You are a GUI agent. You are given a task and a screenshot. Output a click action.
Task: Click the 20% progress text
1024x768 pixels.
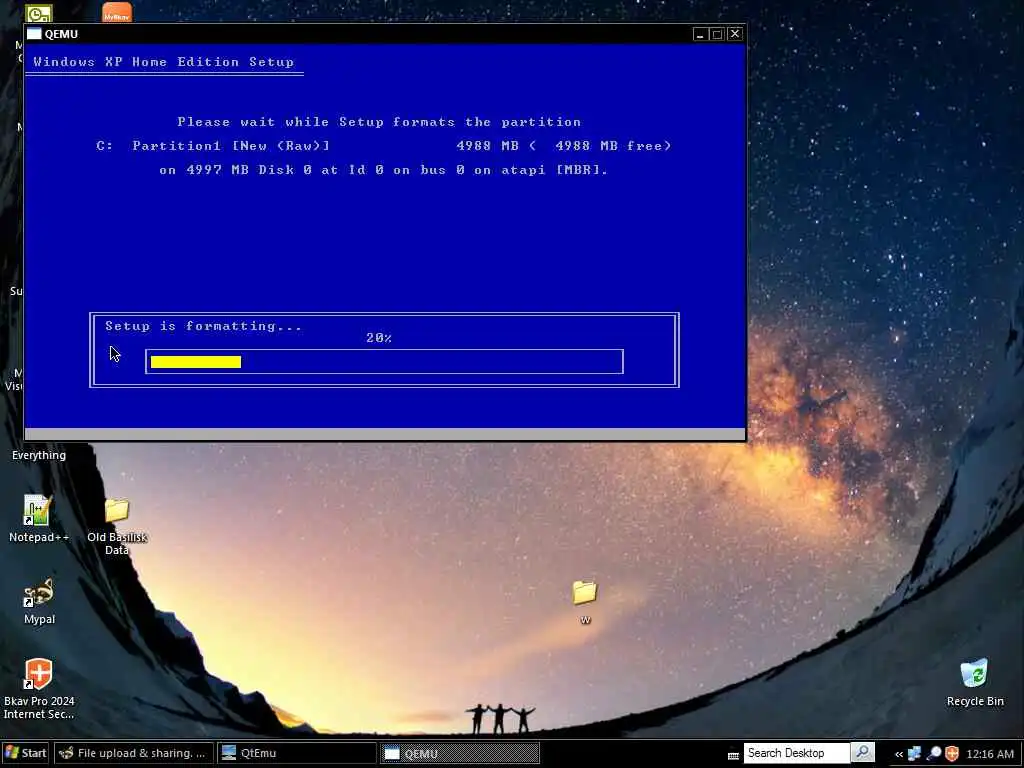tap(379, 338)
